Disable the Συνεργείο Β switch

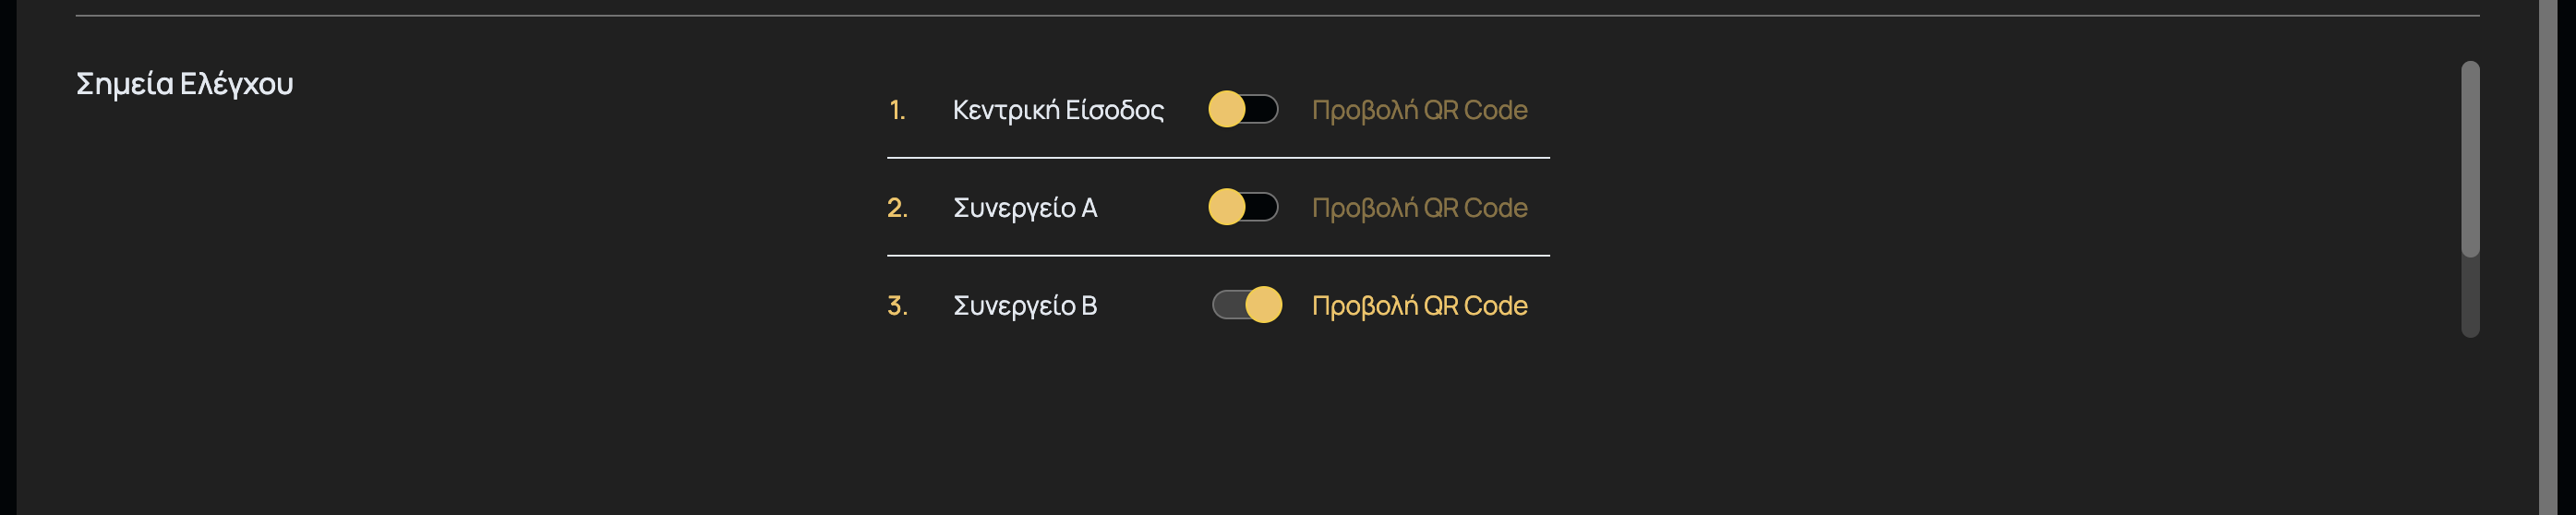click(x=1246, y=305)
